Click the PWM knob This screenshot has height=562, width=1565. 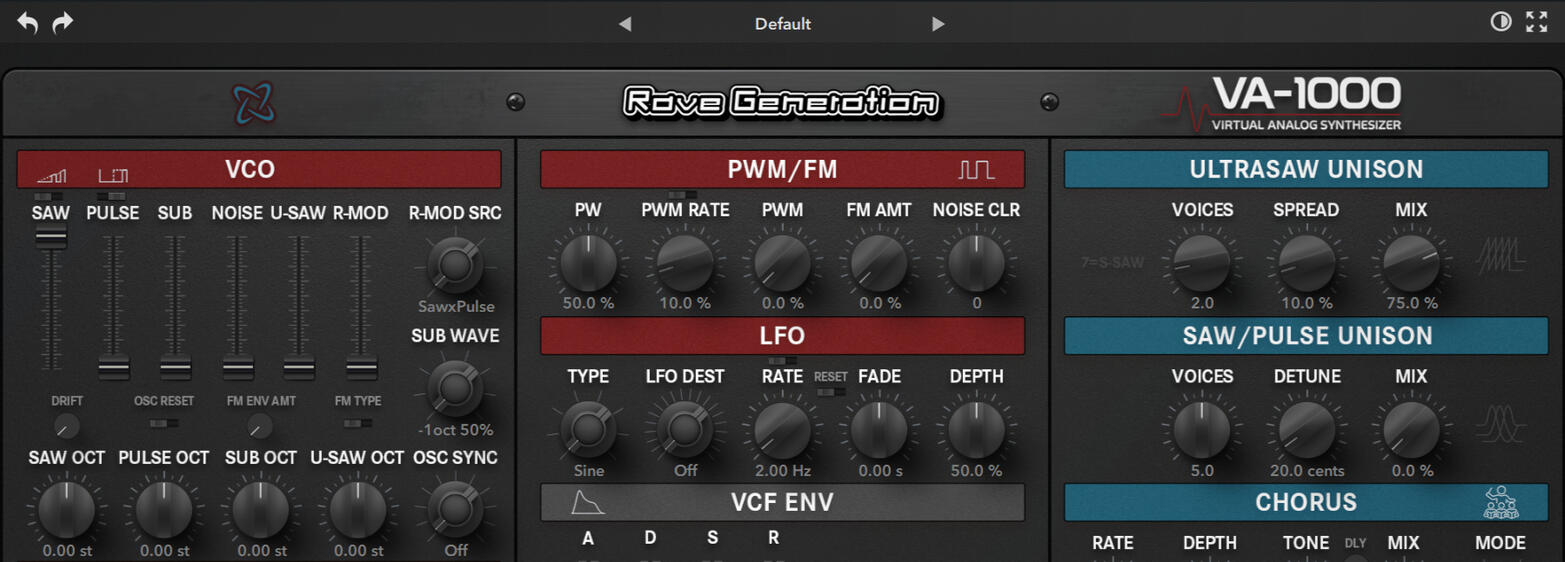click(782, 263)
